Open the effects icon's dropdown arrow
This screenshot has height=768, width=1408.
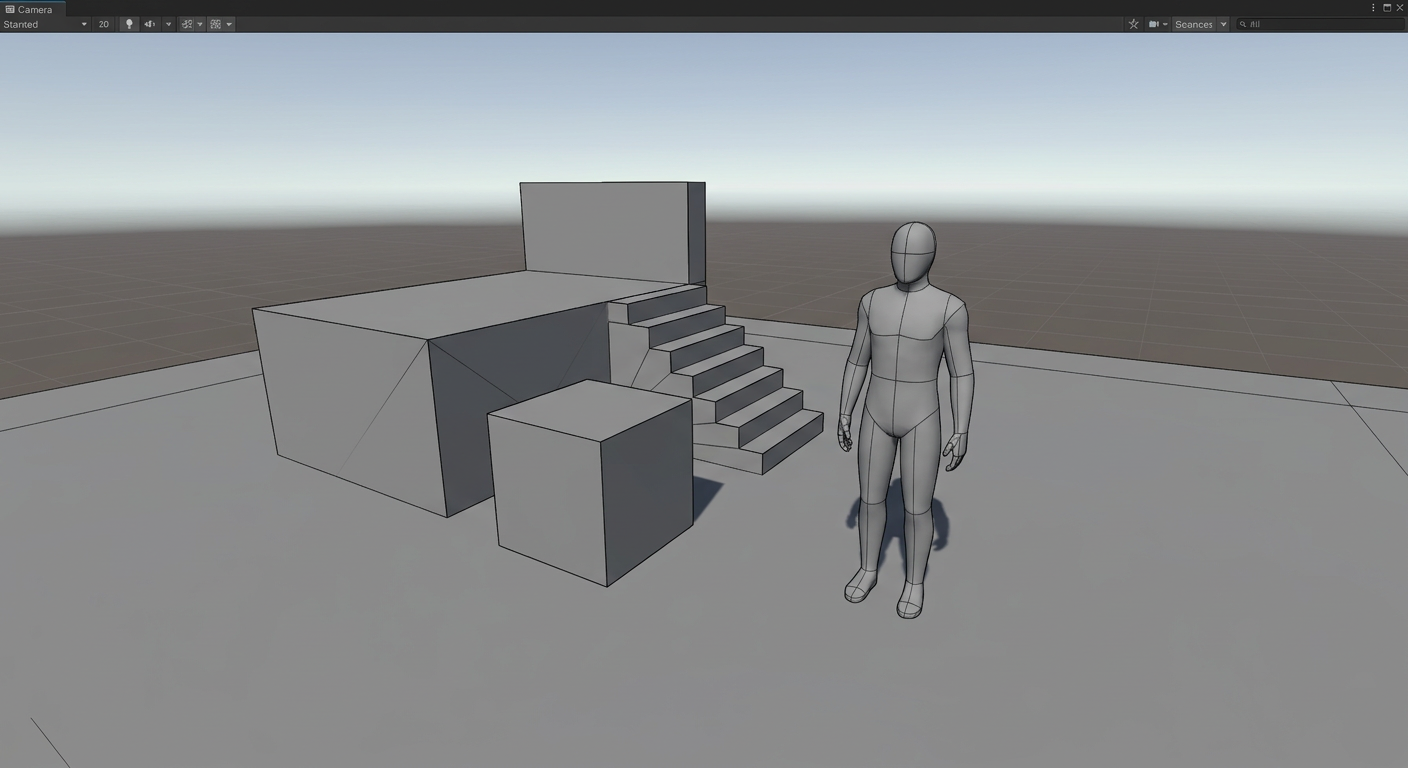[200, 24]
